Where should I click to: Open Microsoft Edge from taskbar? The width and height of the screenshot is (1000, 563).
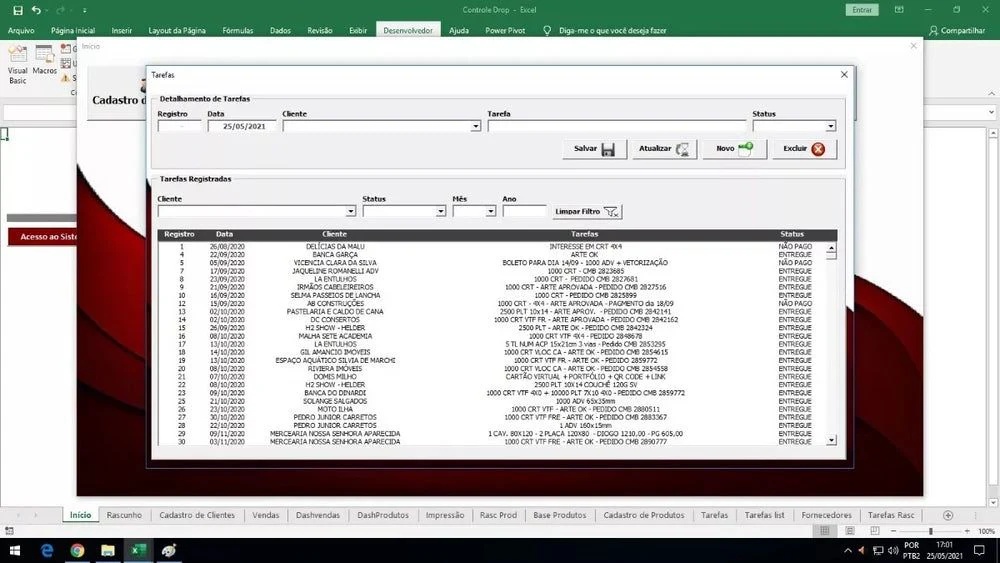coord(47,550)
